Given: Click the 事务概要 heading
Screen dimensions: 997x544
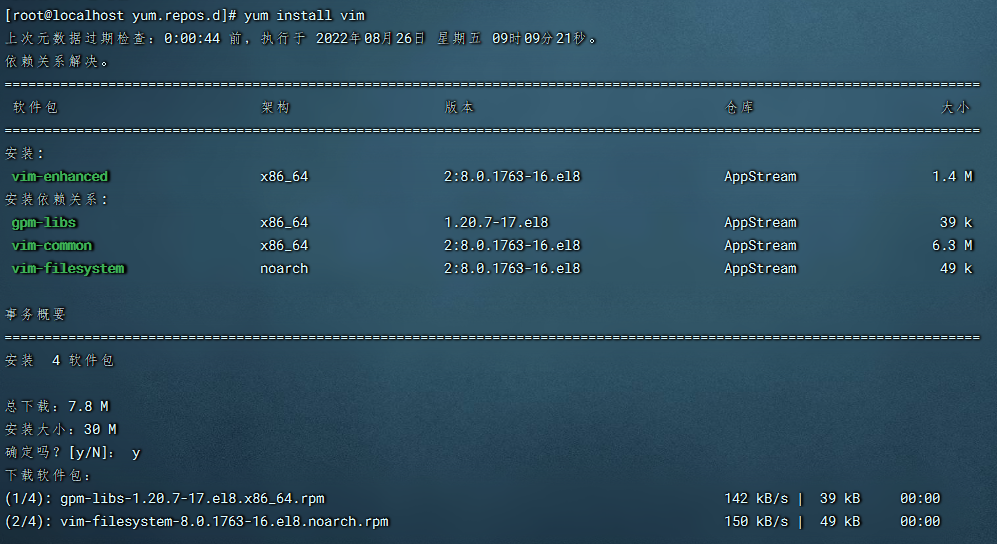Looking at the screenshot, I should tap(36, 314).
